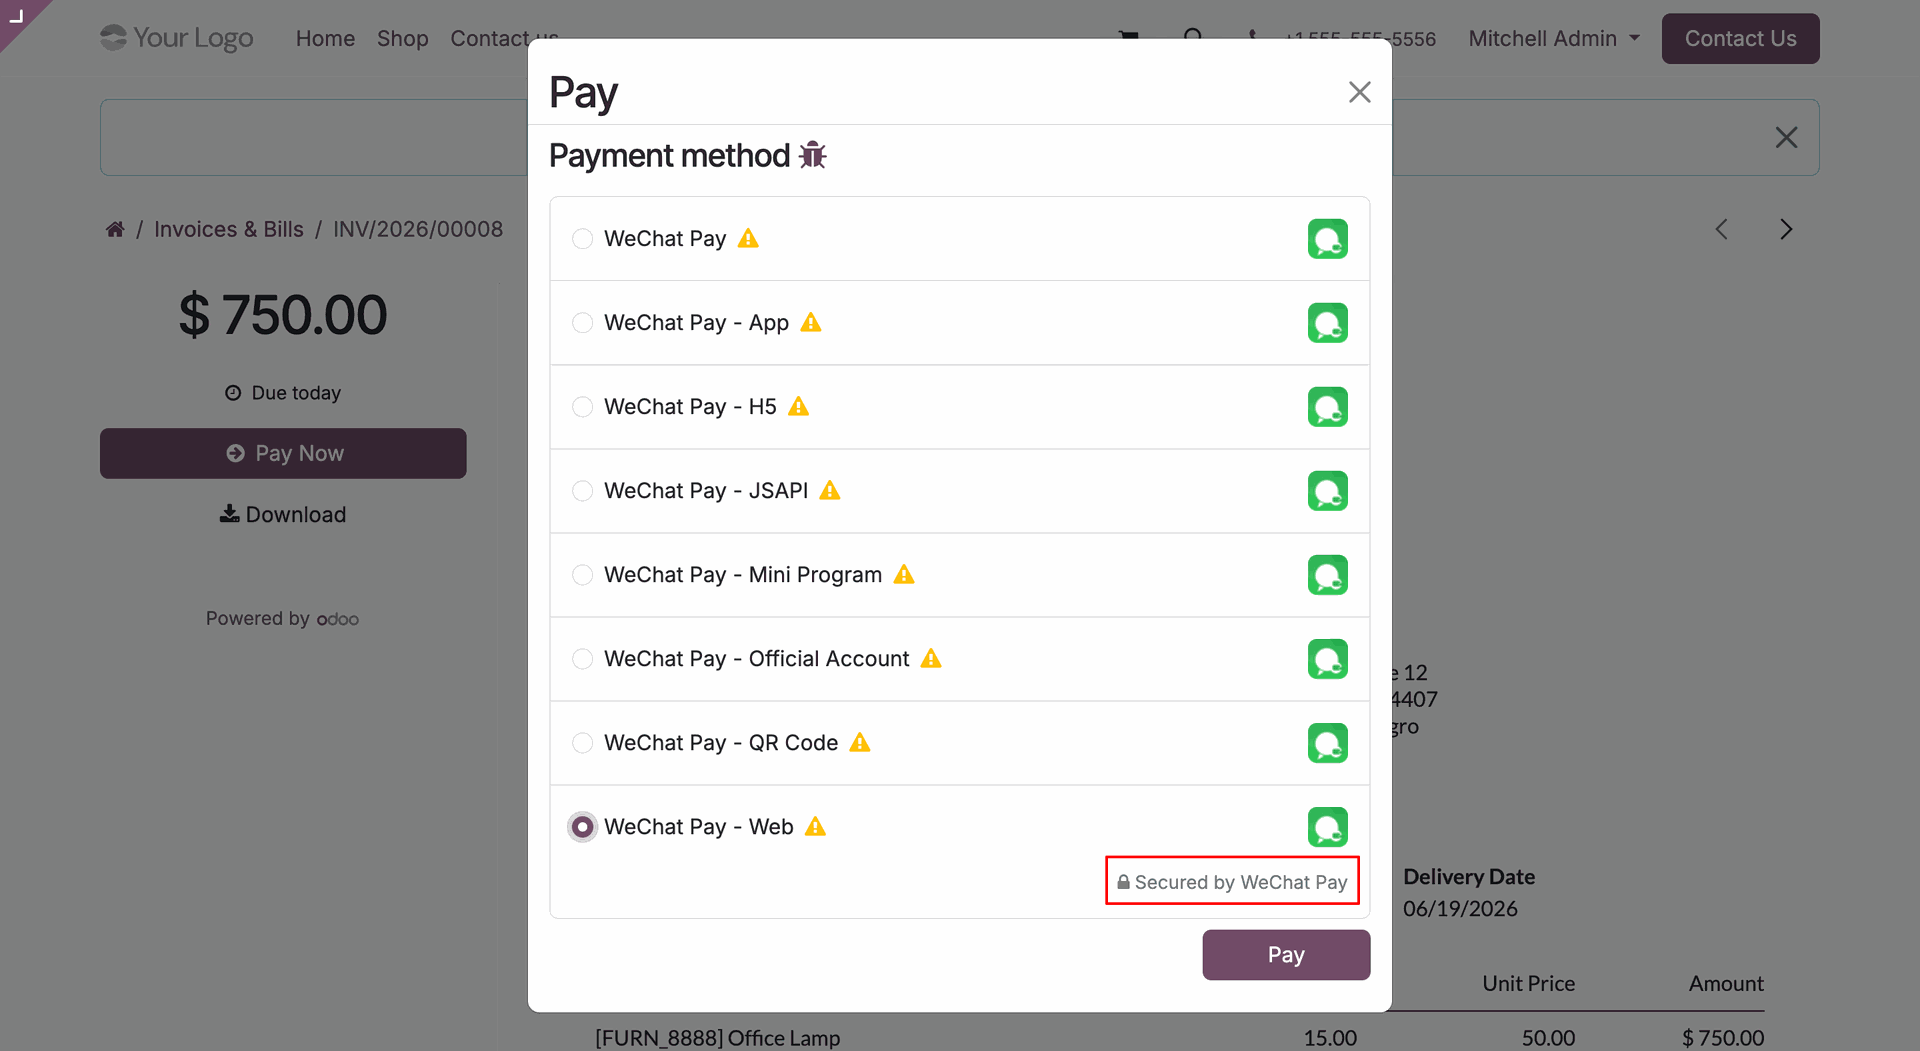Go to next invoice using right chevron
1920x1051 pixels.
coord(1786,229)
